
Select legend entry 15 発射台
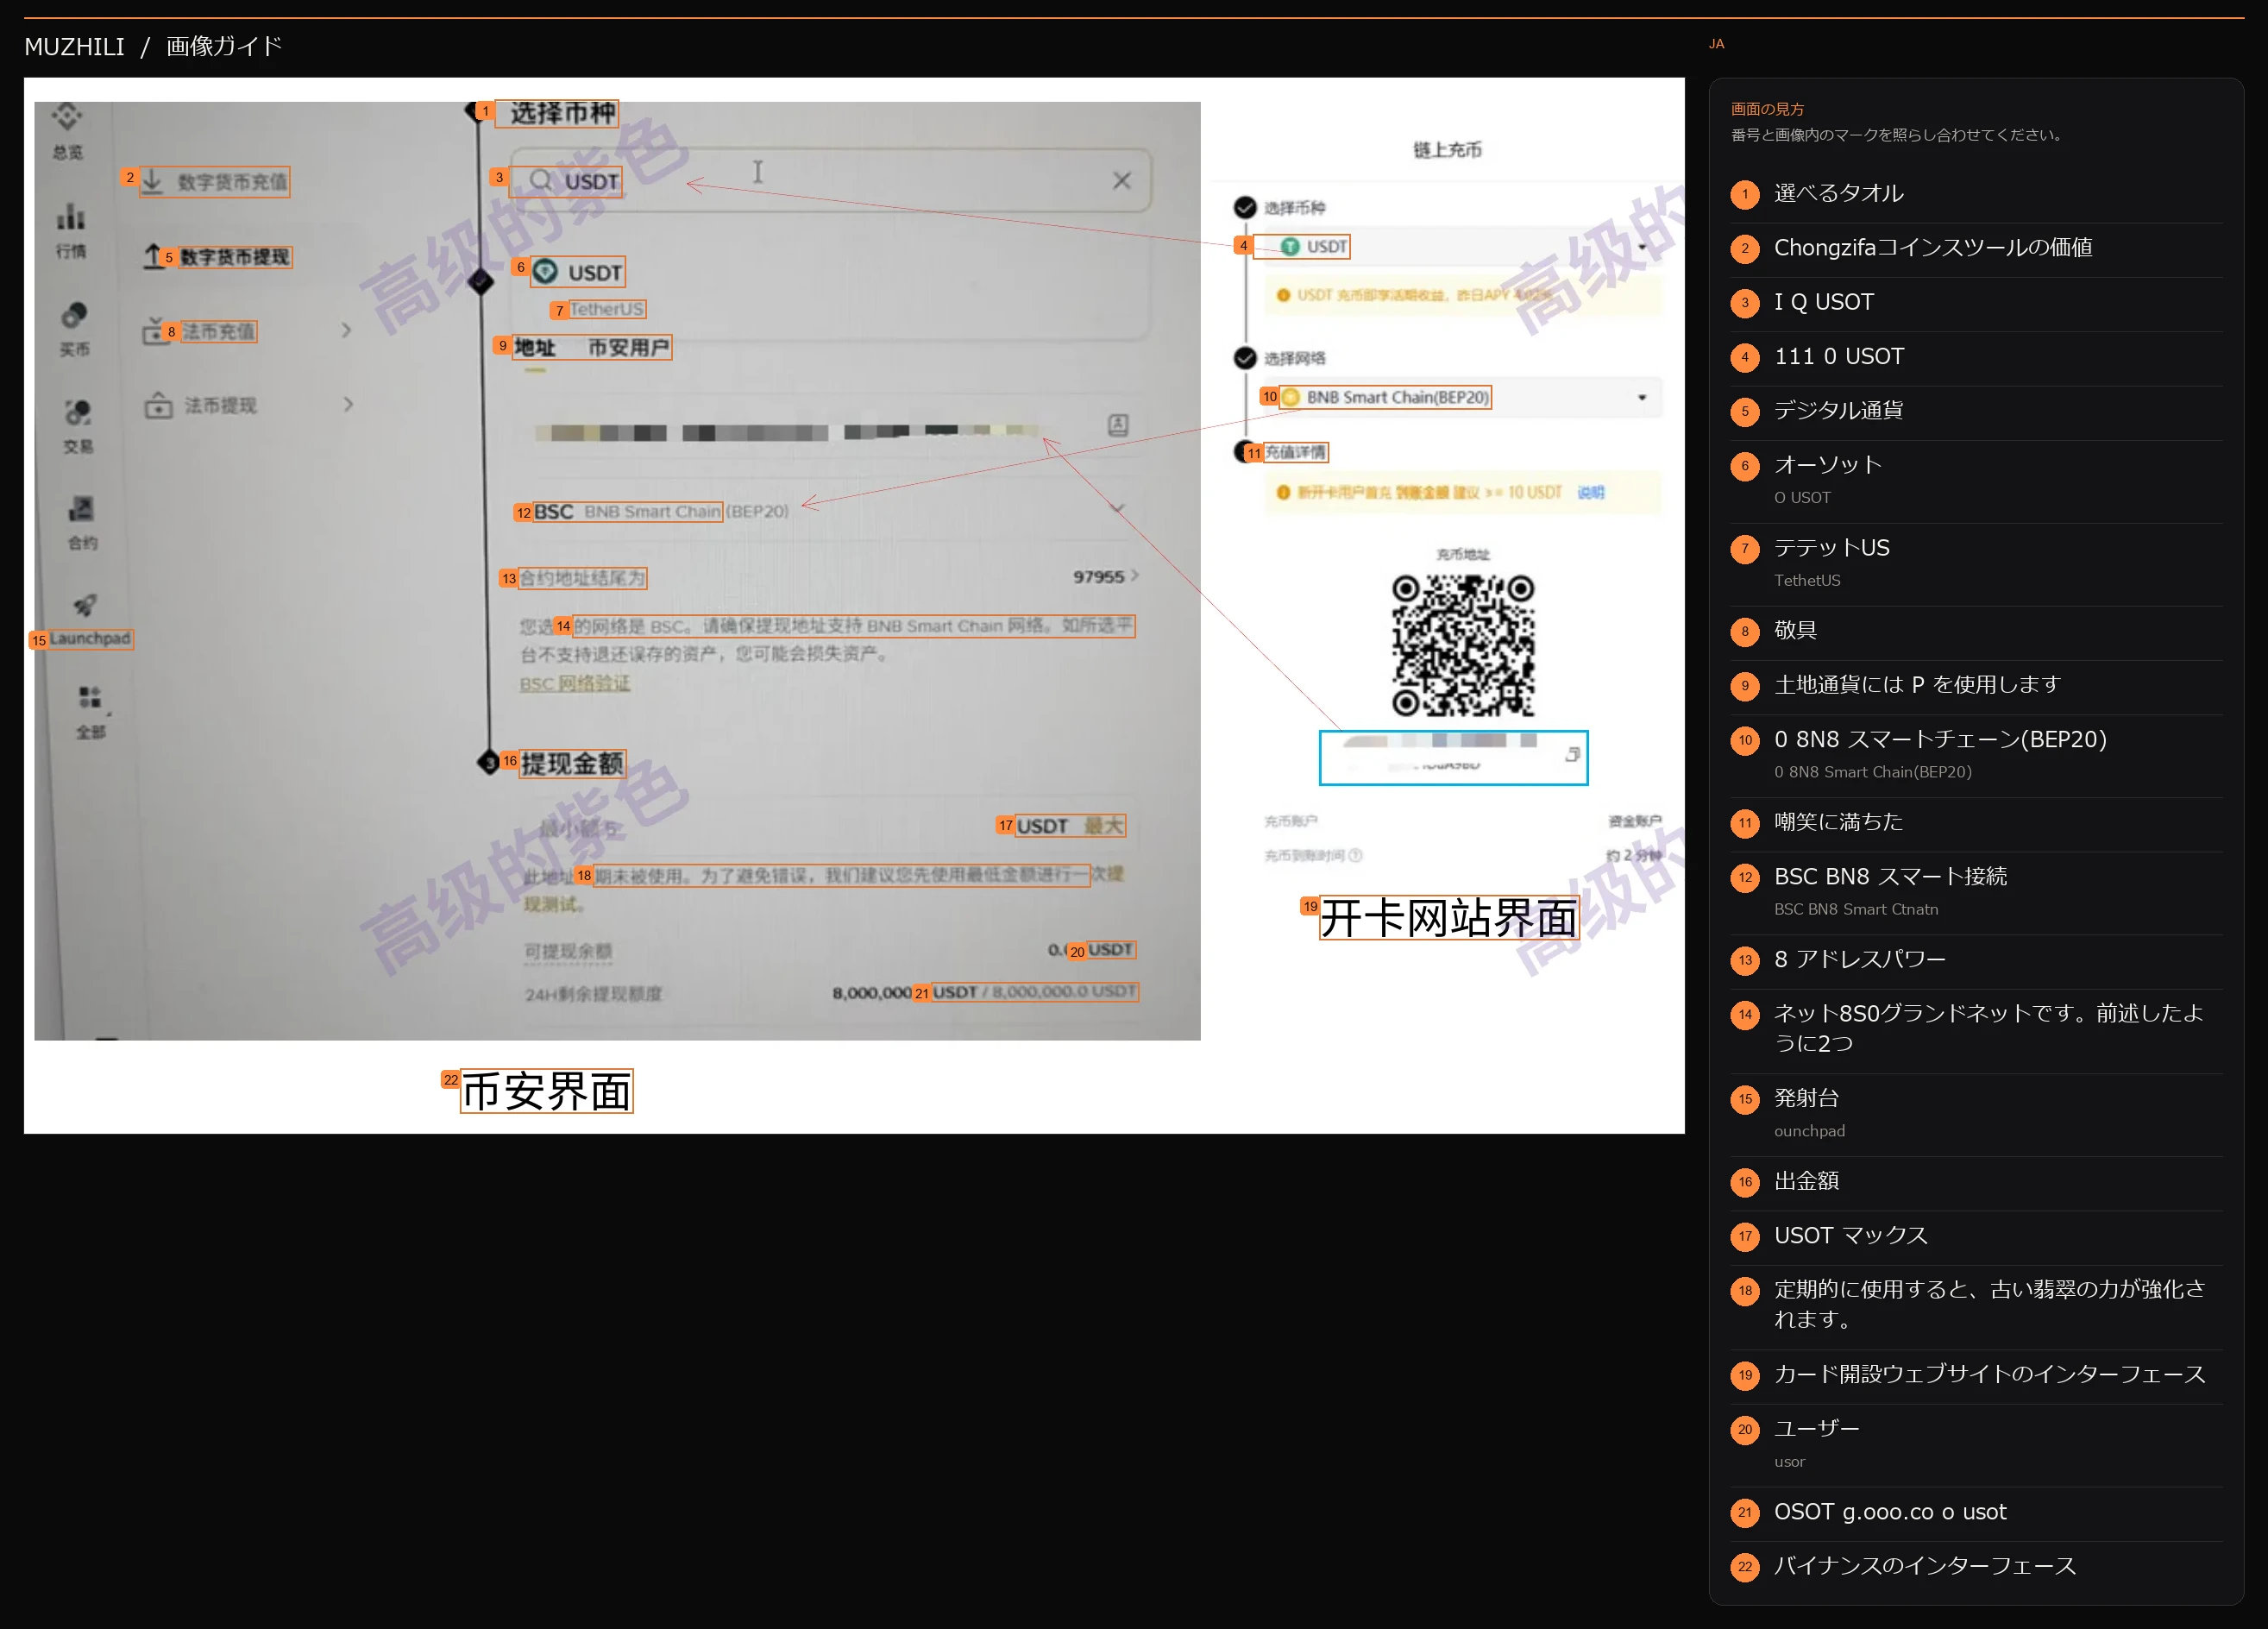[1976, 1113]
